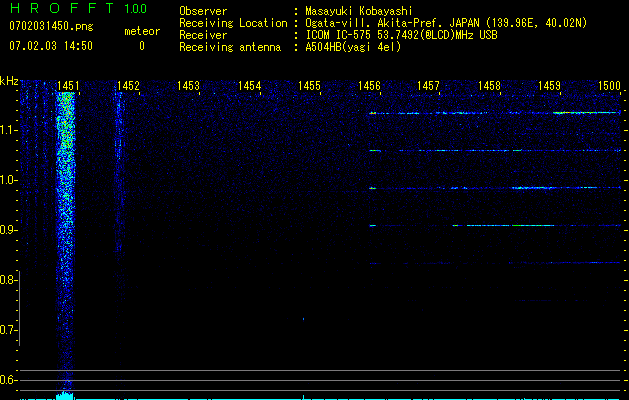Click the date stamp 07.02.03 14:50
629x400 pixels.
51,46
